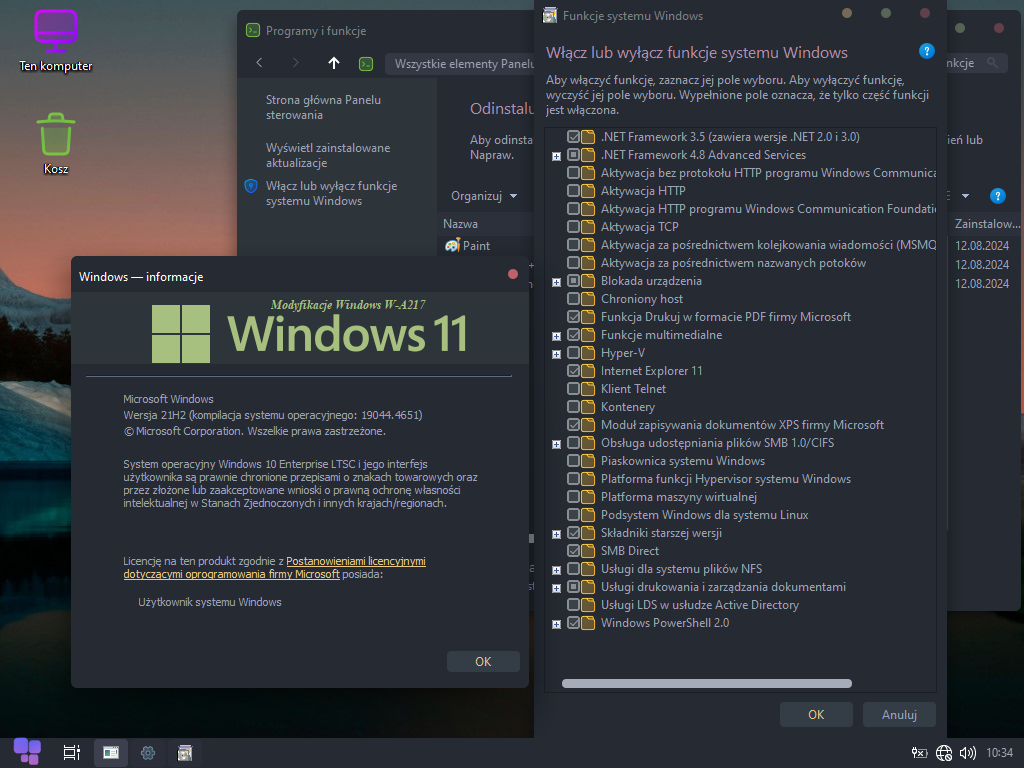
Task: Click the horizontal scrollbar in features list
Action: (706, 684)
